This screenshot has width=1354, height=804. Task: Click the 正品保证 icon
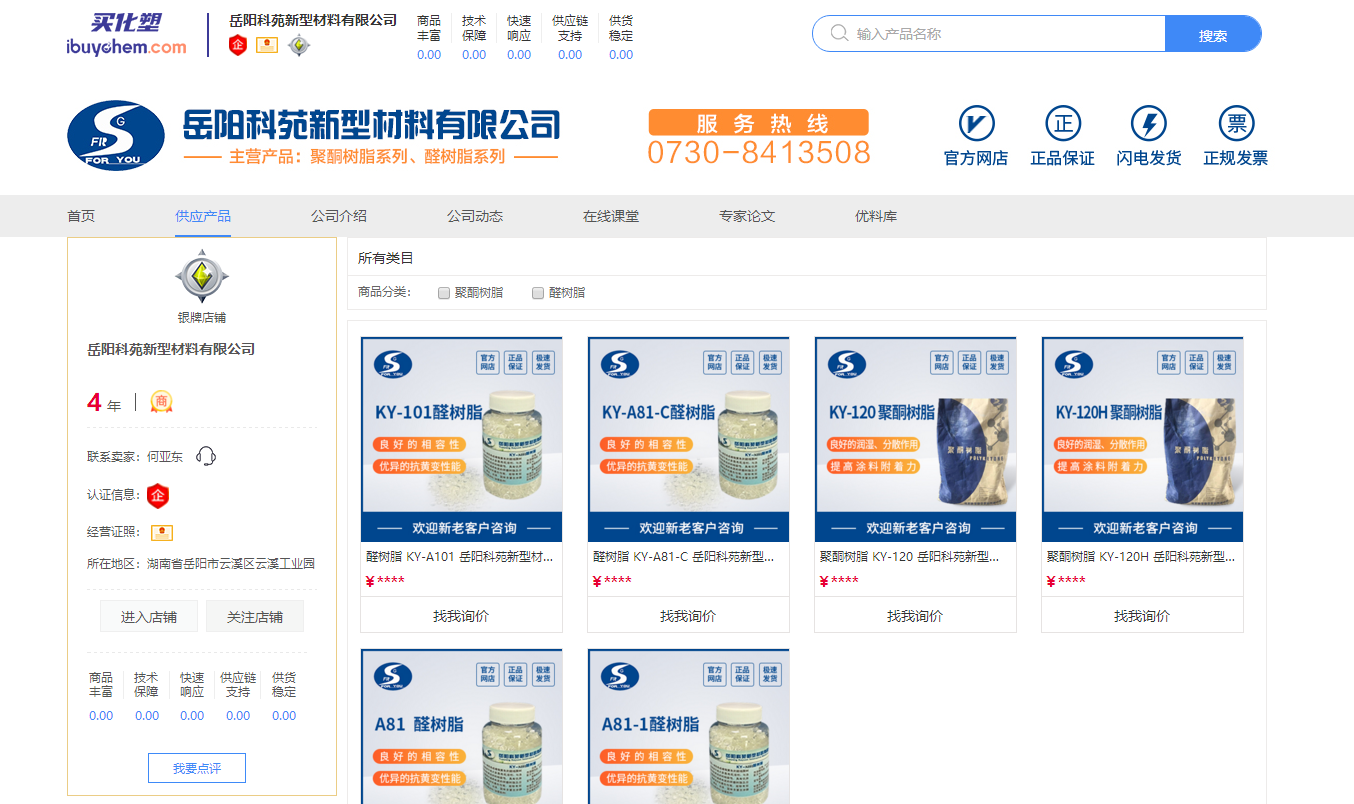[1063, 124]
